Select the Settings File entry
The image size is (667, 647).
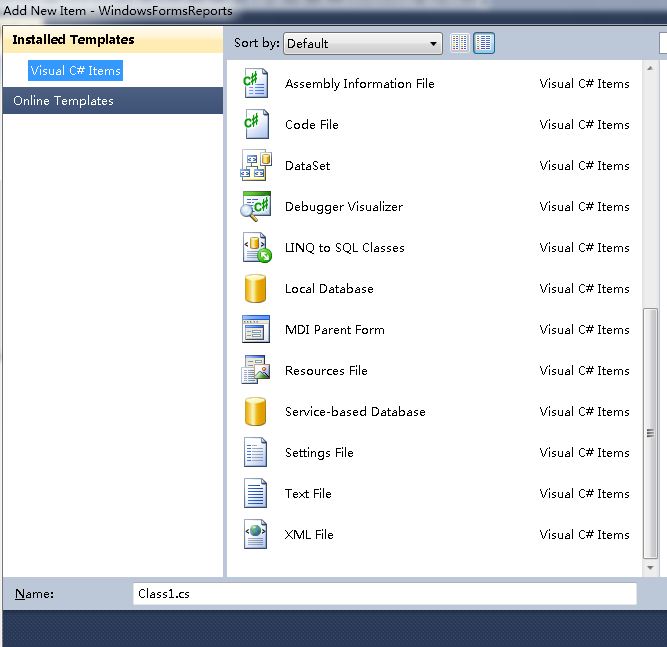(x=319, y=453)
